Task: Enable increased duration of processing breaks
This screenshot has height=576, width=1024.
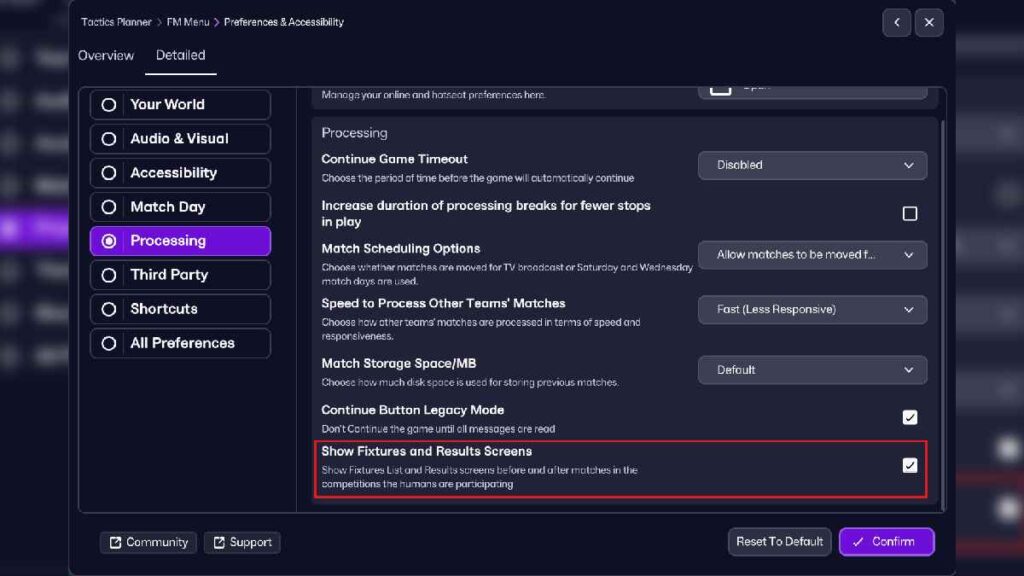Action: (909, 213)
